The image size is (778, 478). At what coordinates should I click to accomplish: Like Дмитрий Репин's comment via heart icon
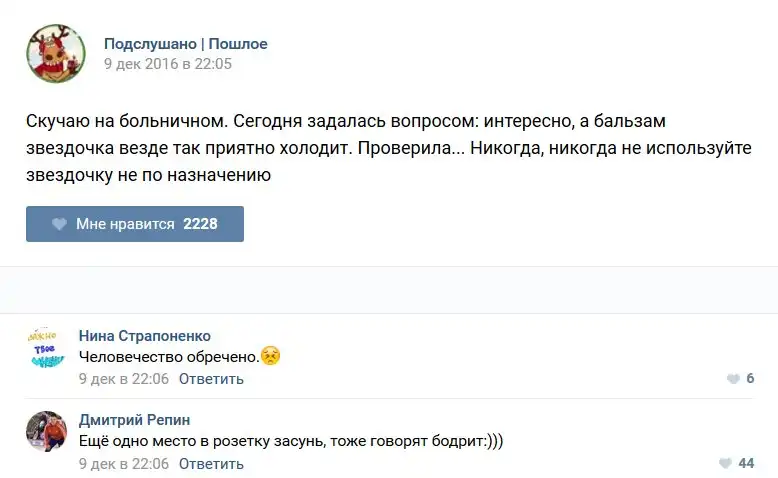[x=725, y=463]
